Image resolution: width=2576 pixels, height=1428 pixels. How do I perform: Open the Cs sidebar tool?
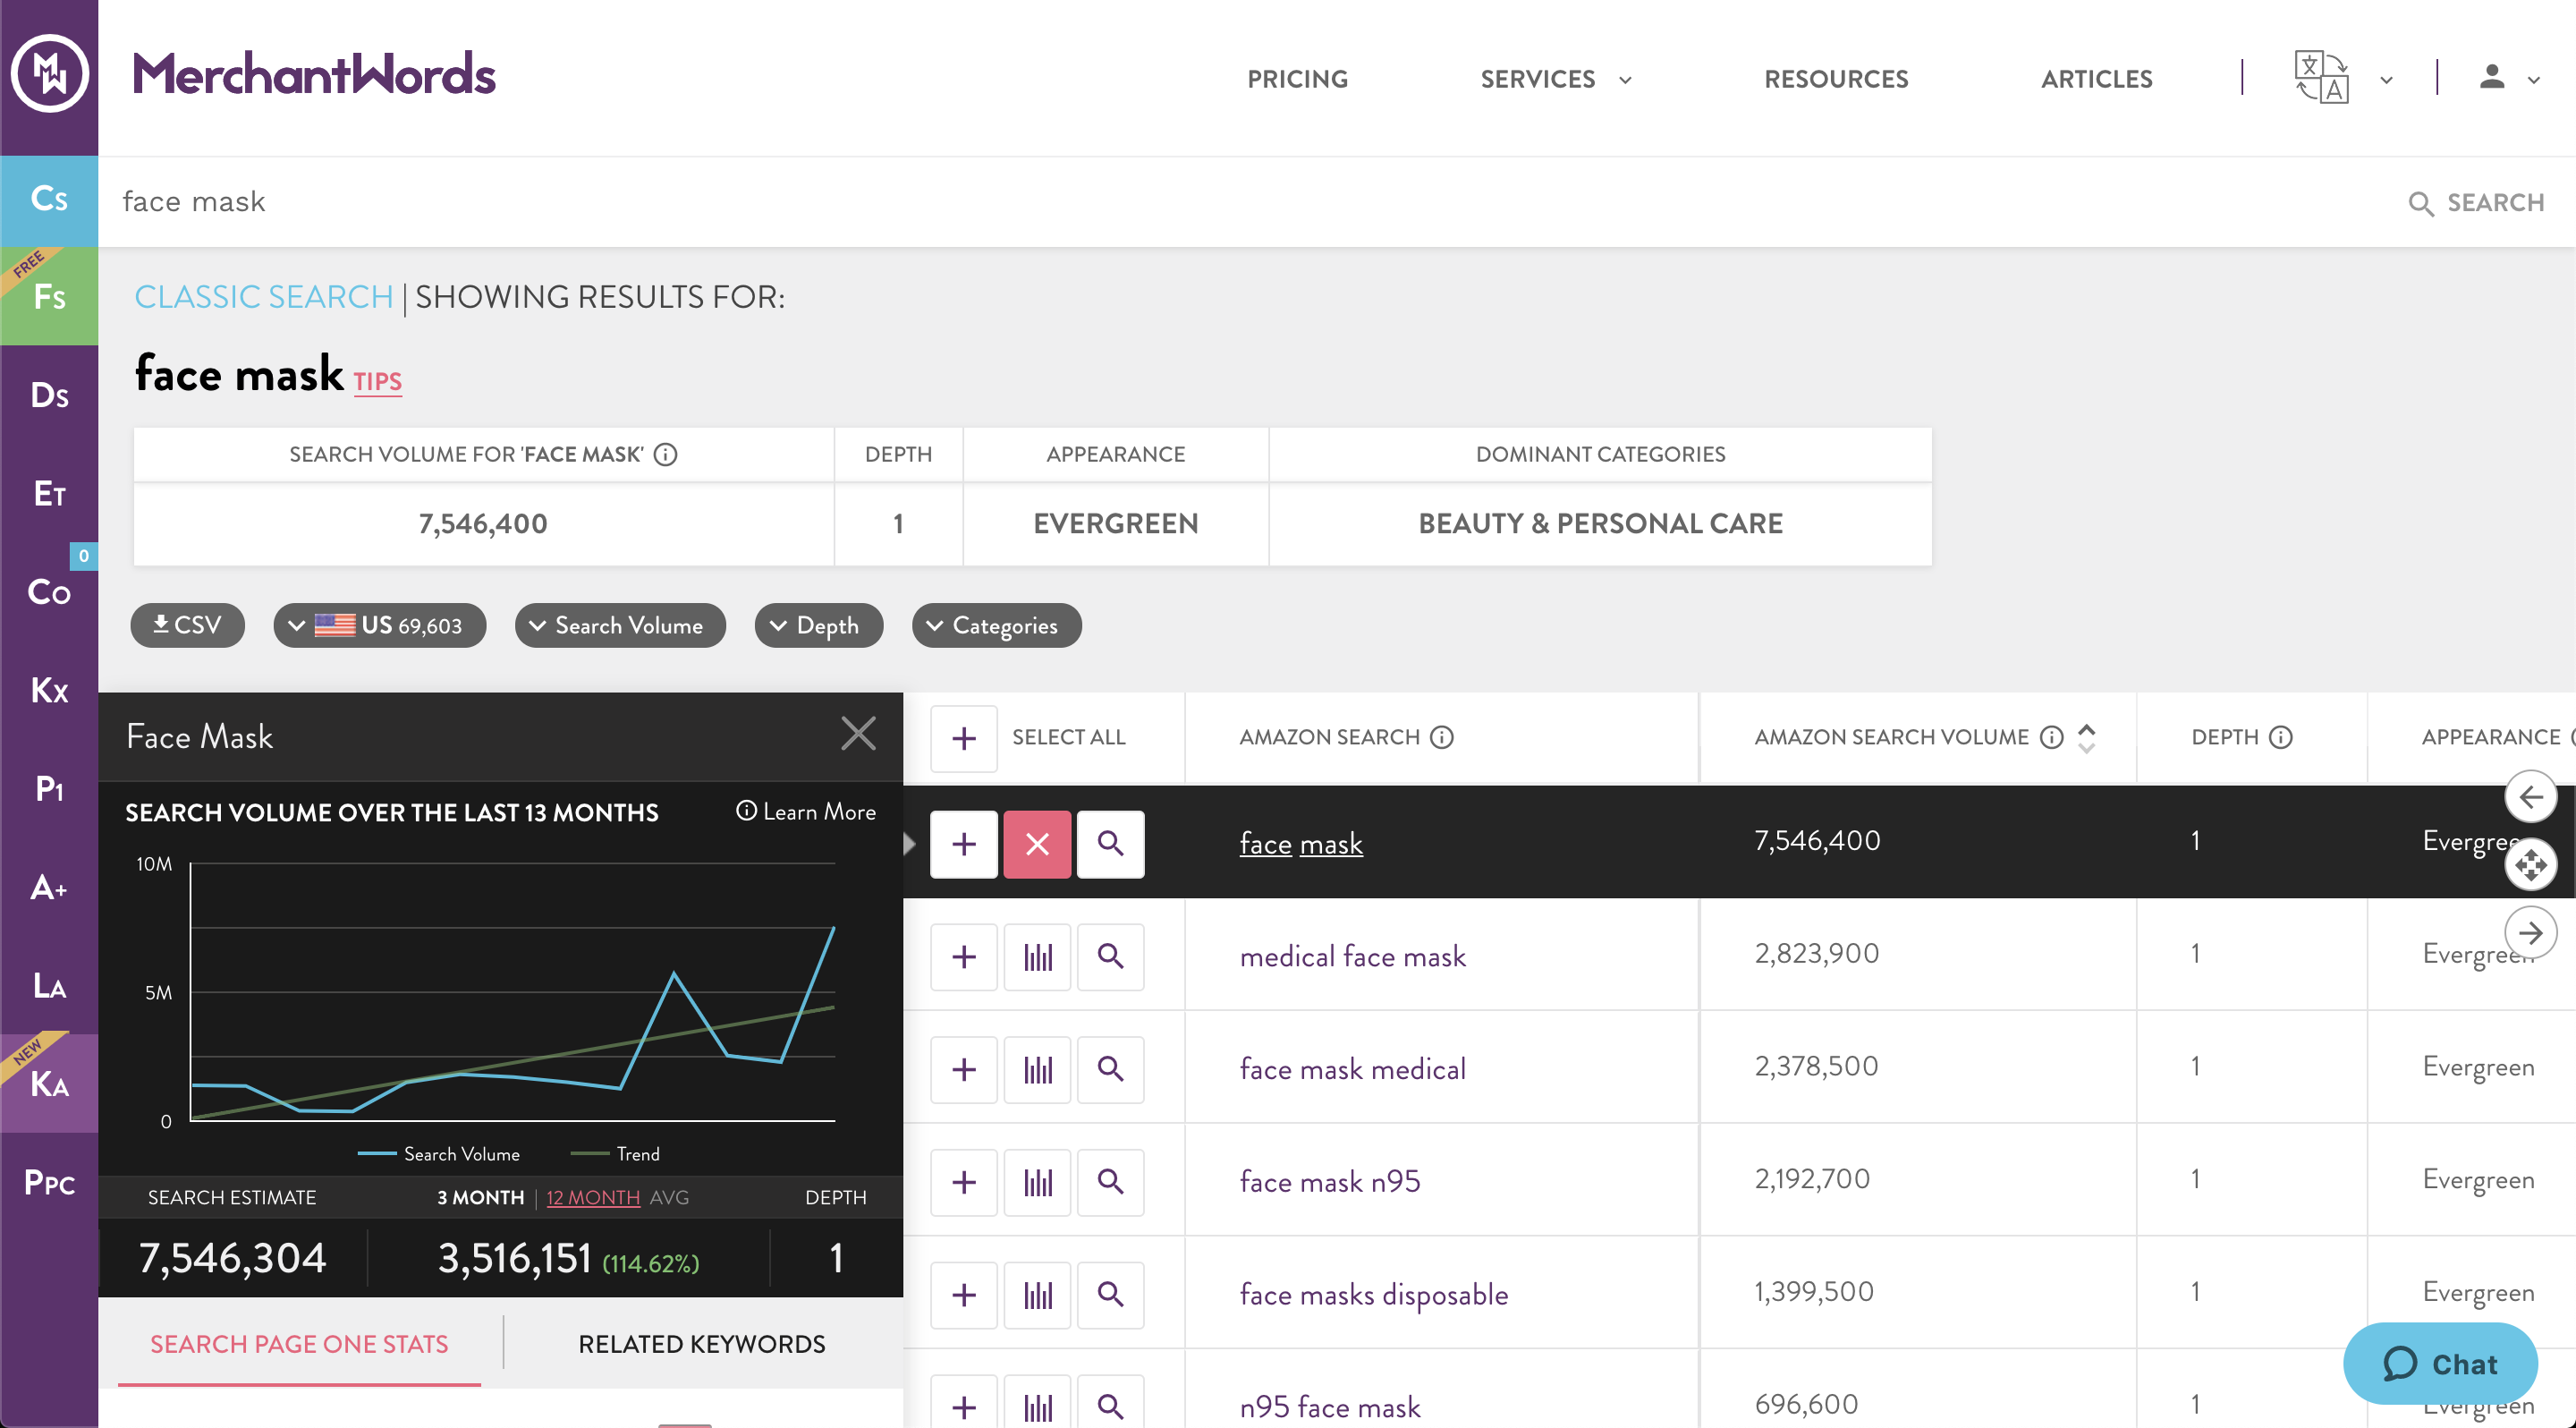coord(49,199)
